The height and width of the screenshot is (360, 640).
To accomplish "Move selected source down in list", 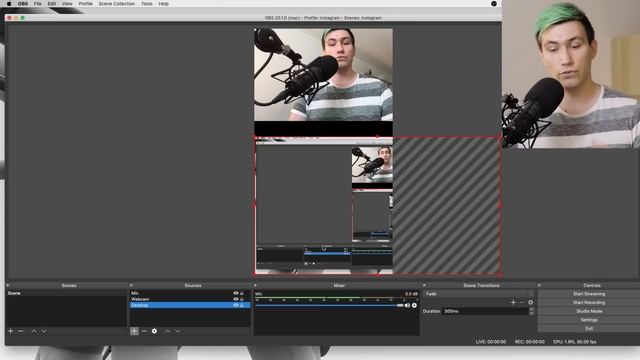I will (178, 331).
